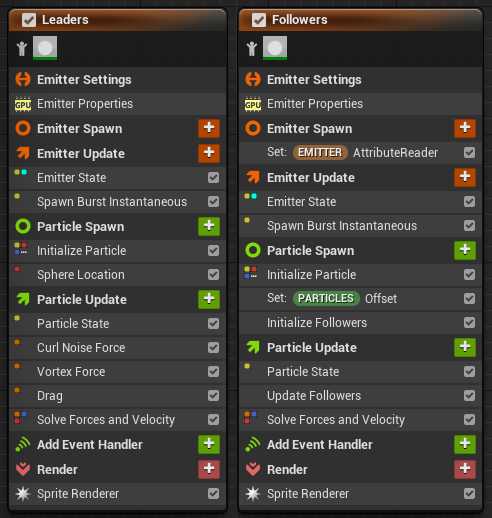Click GPU icon beside Leaders Emitter Properties
The width and height of the screenshot is (492, 518).
tap(23, 104)
